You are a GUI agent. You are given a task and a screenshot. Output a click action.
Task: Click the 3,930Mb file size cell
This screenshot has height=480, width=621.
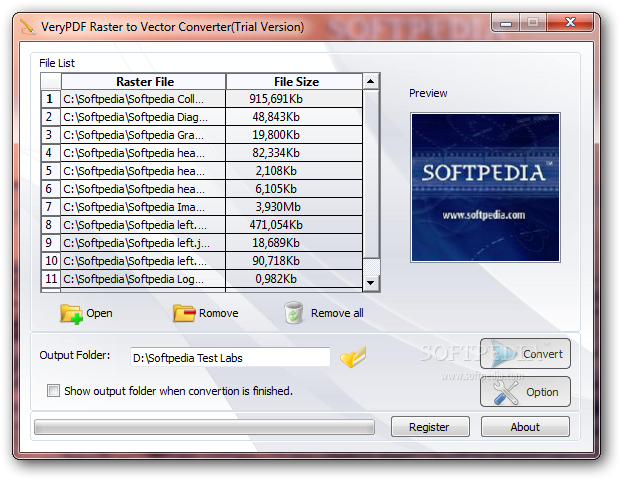(294, 207)
